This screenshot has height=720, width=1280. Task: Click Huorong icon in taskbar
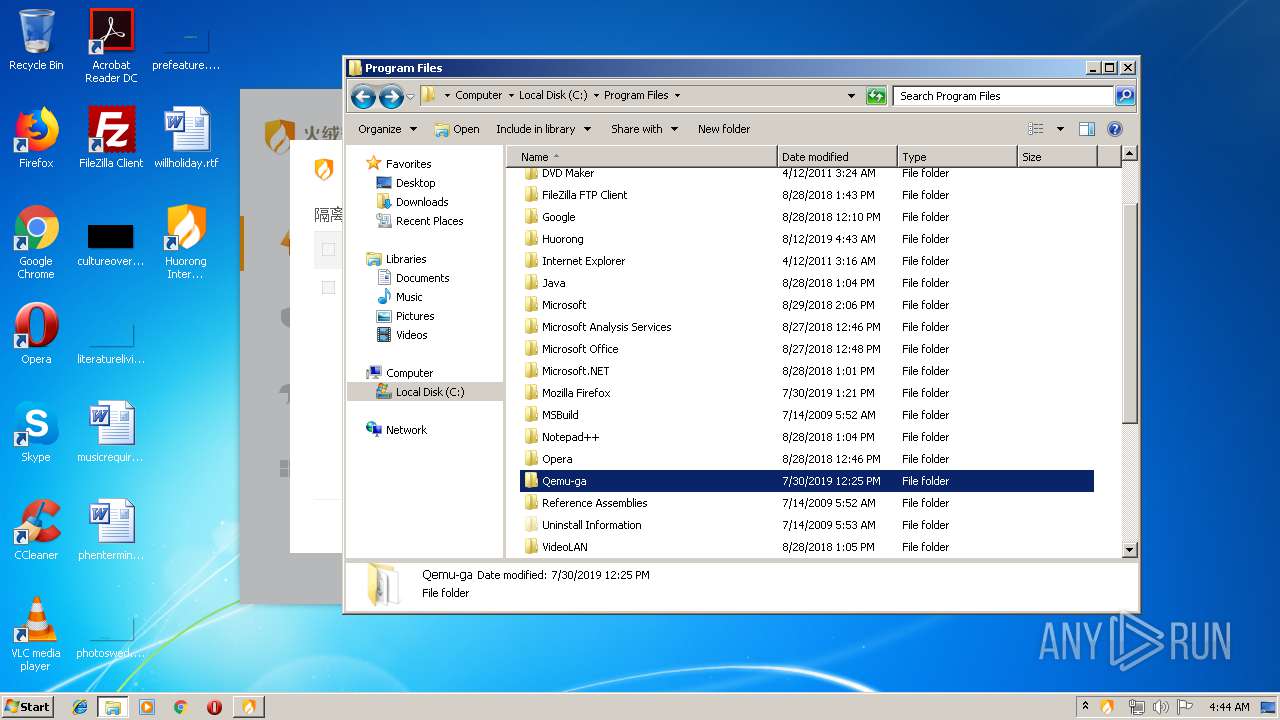pyautogui.click(x=248, y=706)
